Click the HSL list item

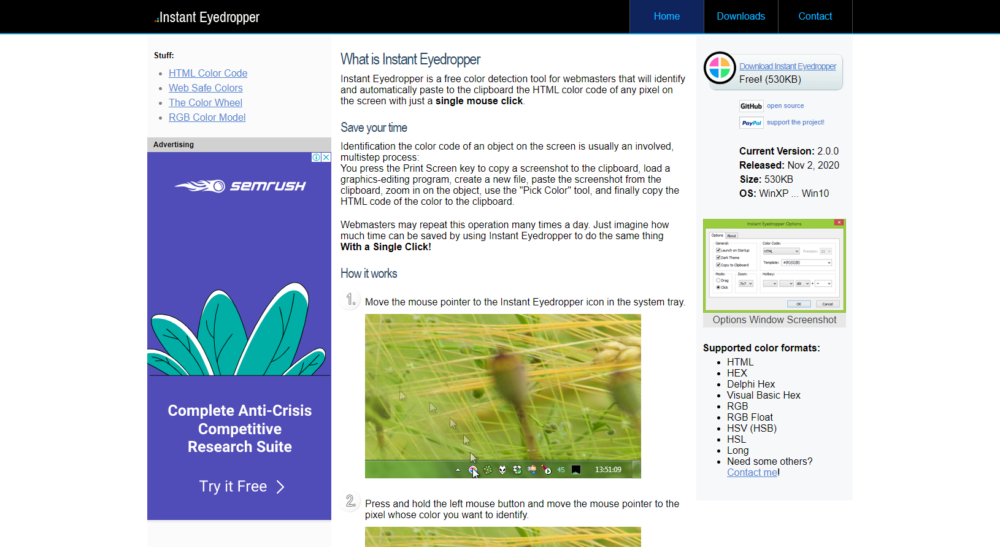click(x=736, y=439)
